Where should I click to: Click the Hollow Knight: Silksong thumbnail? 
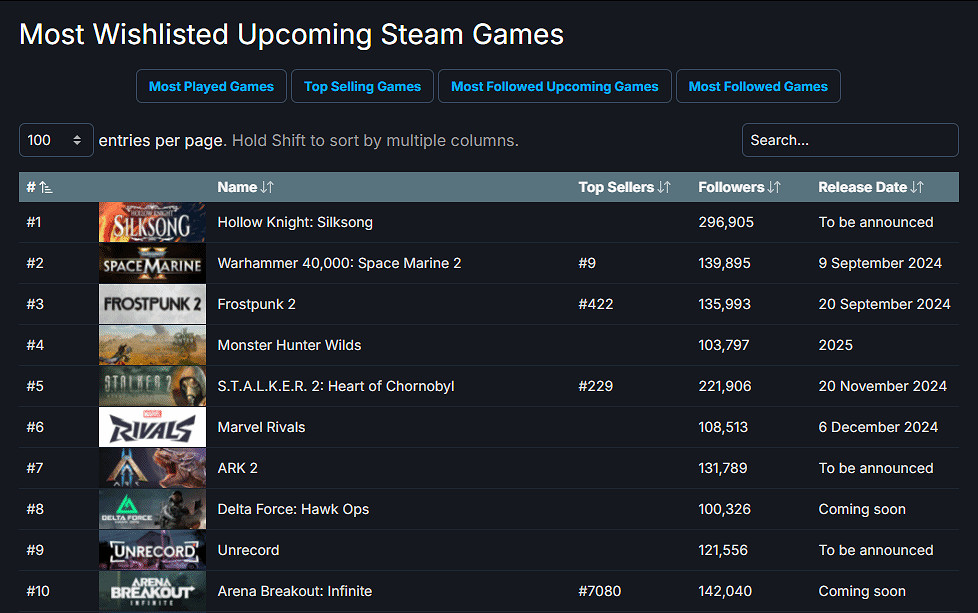tap(151, 221)
